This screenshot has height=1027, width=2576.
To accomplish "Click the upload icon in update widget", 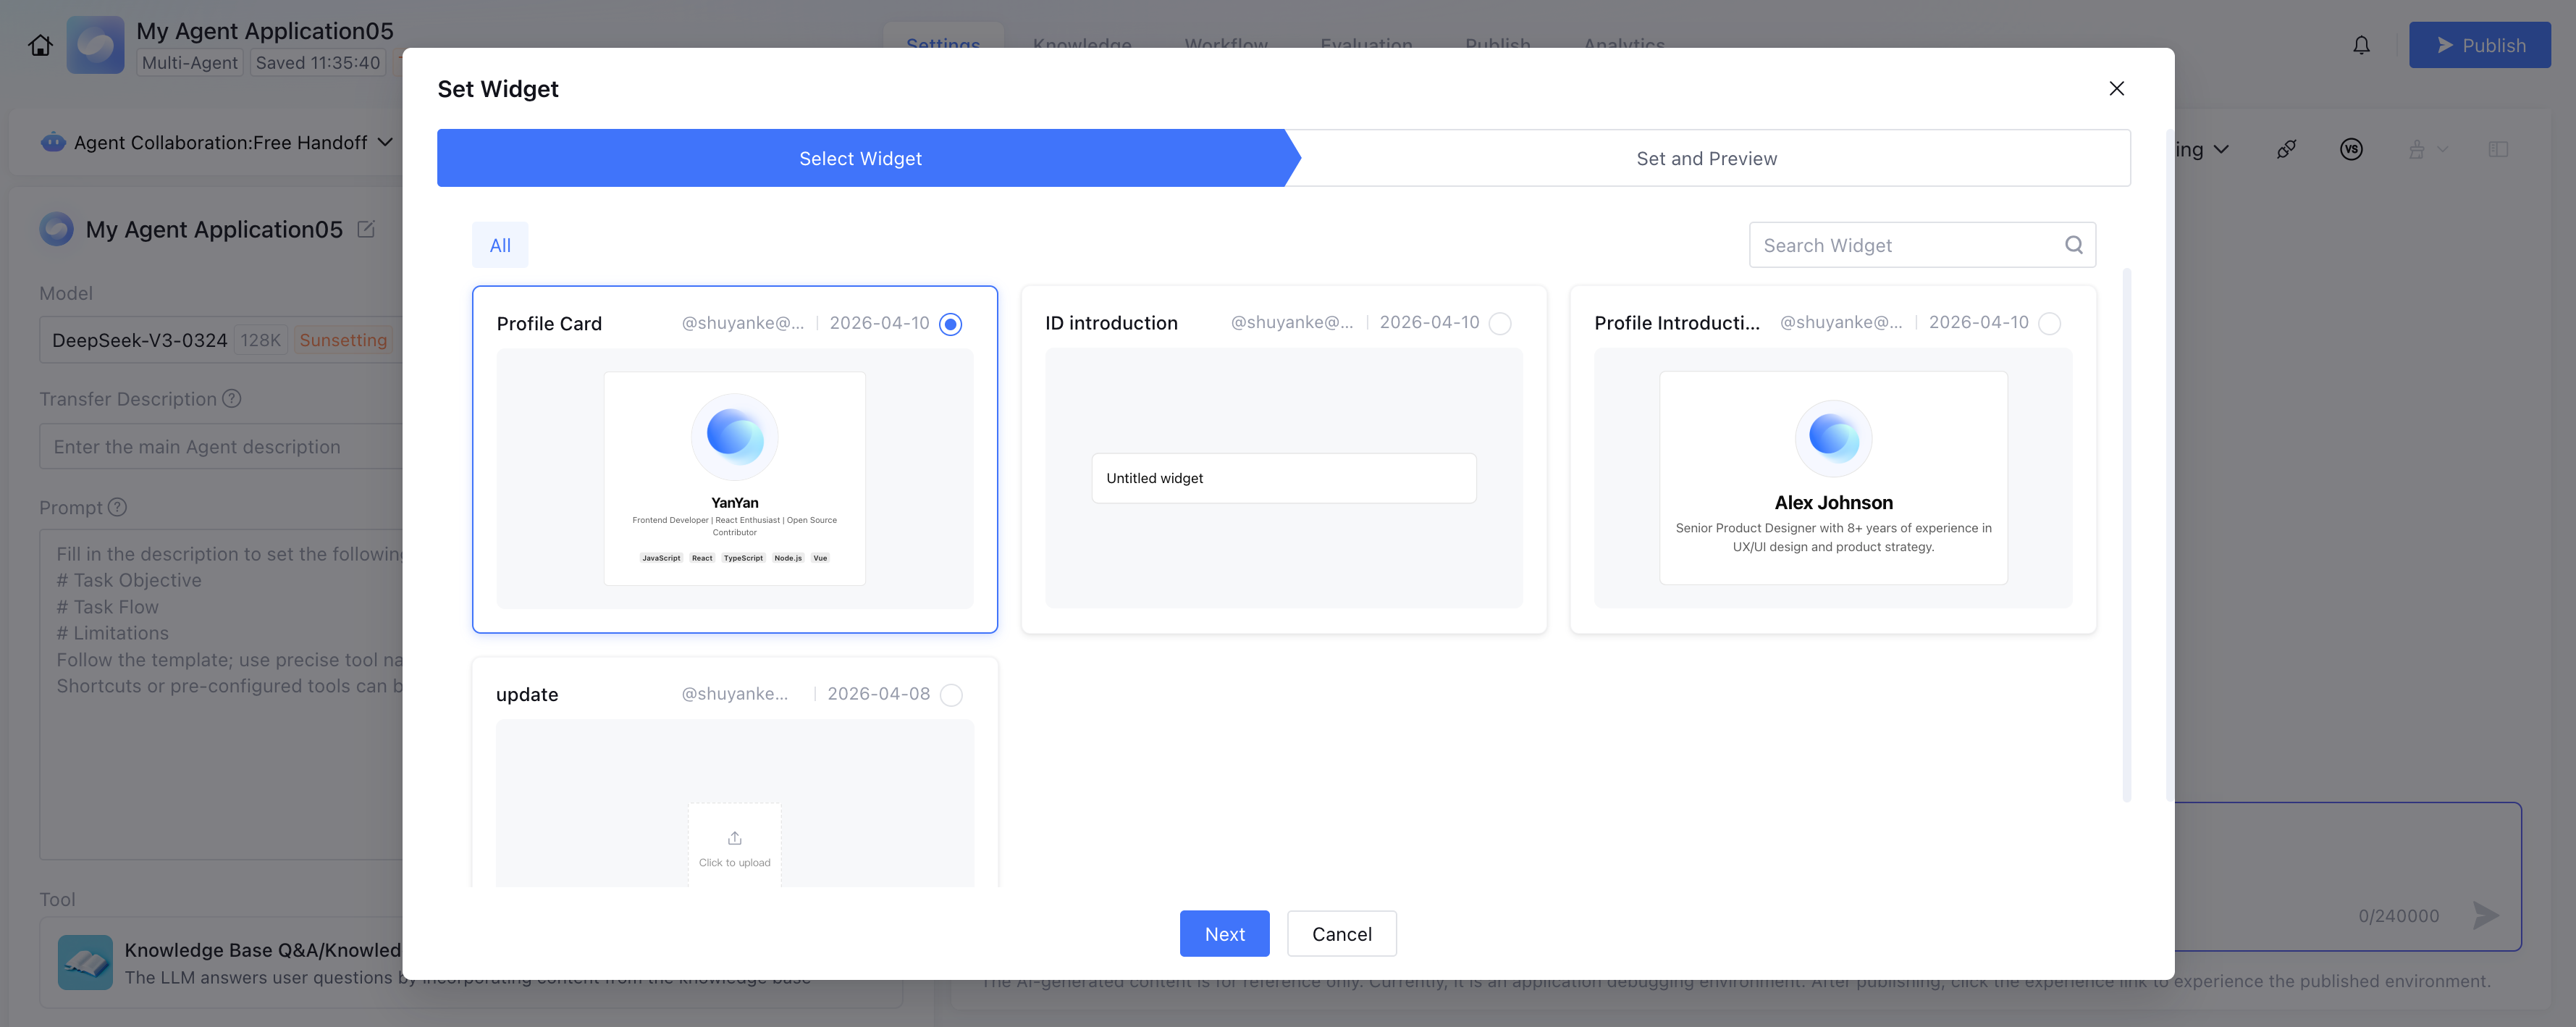I will [x=734, y=838].
